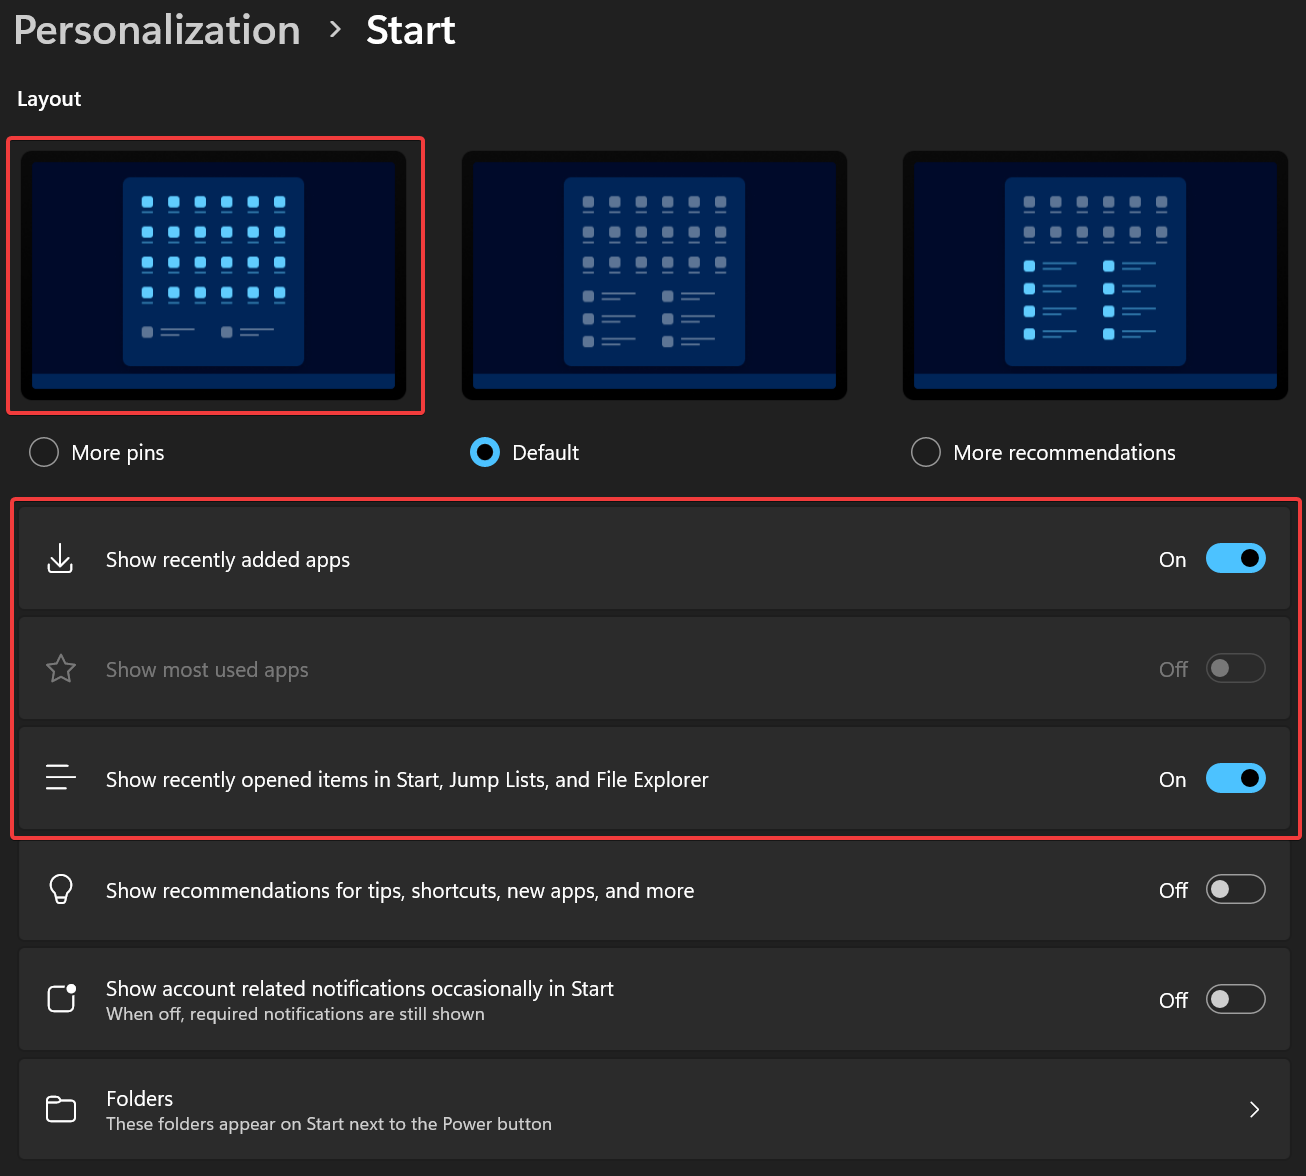Expand the Folders settings chevron
Viewport: 1306px width, 1176px height.
click(1254, 1109)
